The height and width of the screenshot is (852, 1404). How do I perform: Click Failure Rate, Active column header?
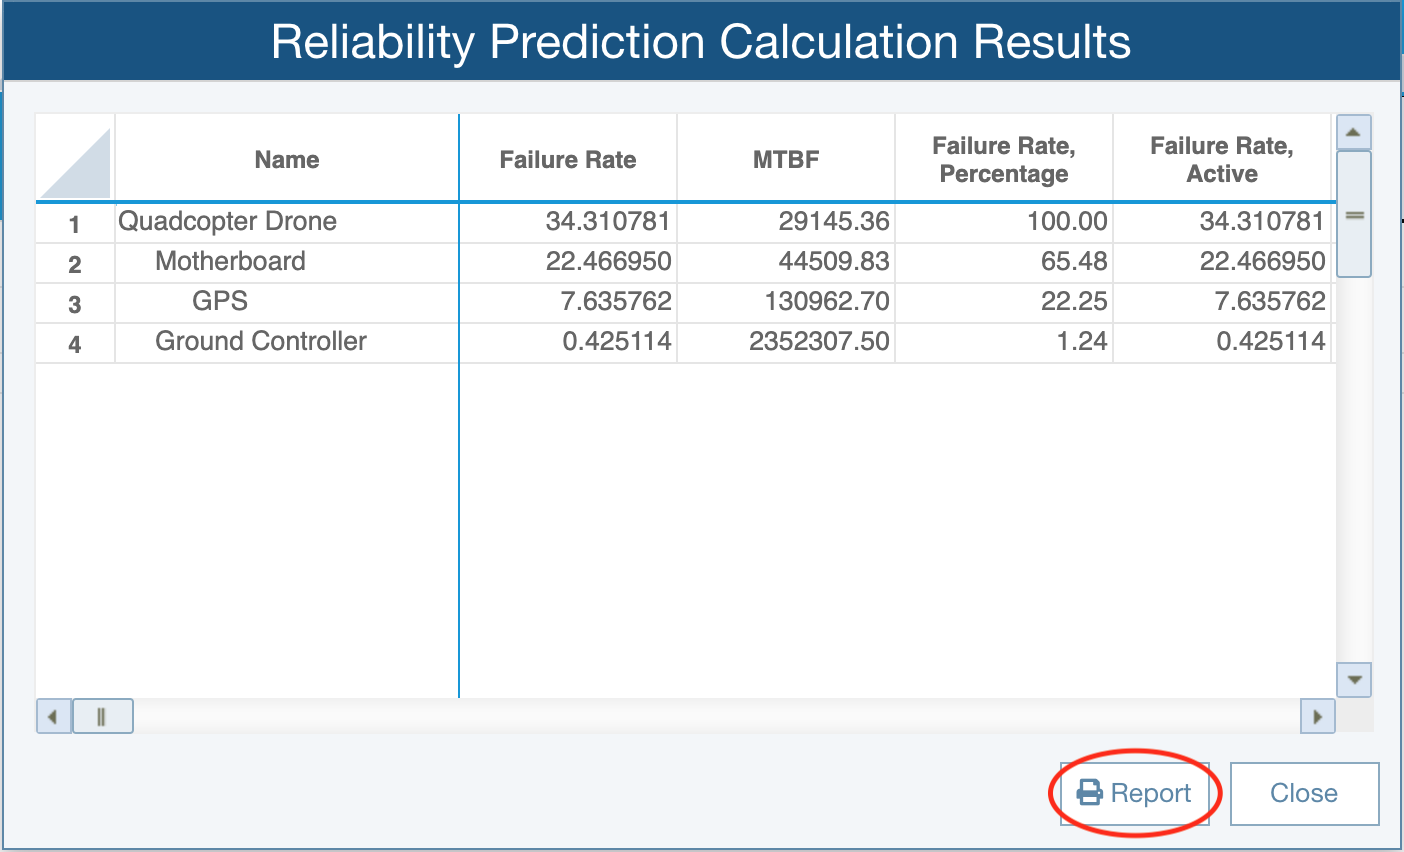tap(1222, 160)
